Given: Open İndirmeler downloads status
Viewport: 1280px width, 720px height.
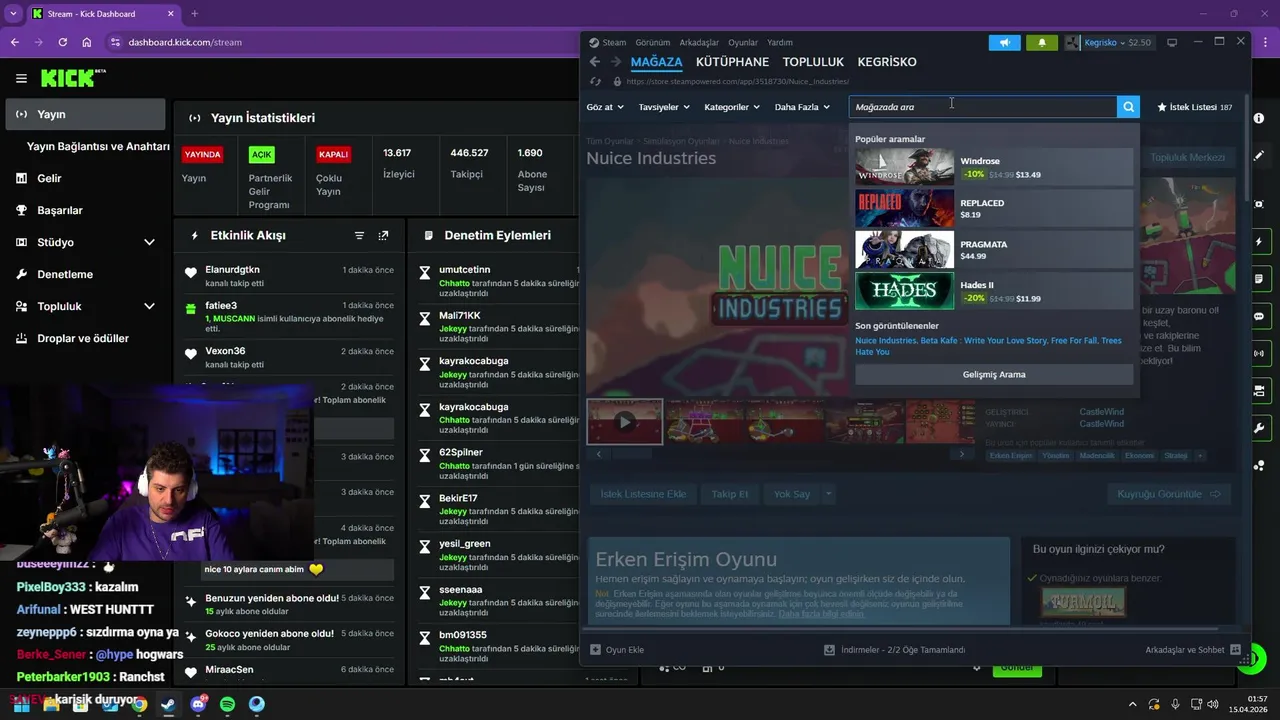Looking at the screenshot, I should (894, 650).
